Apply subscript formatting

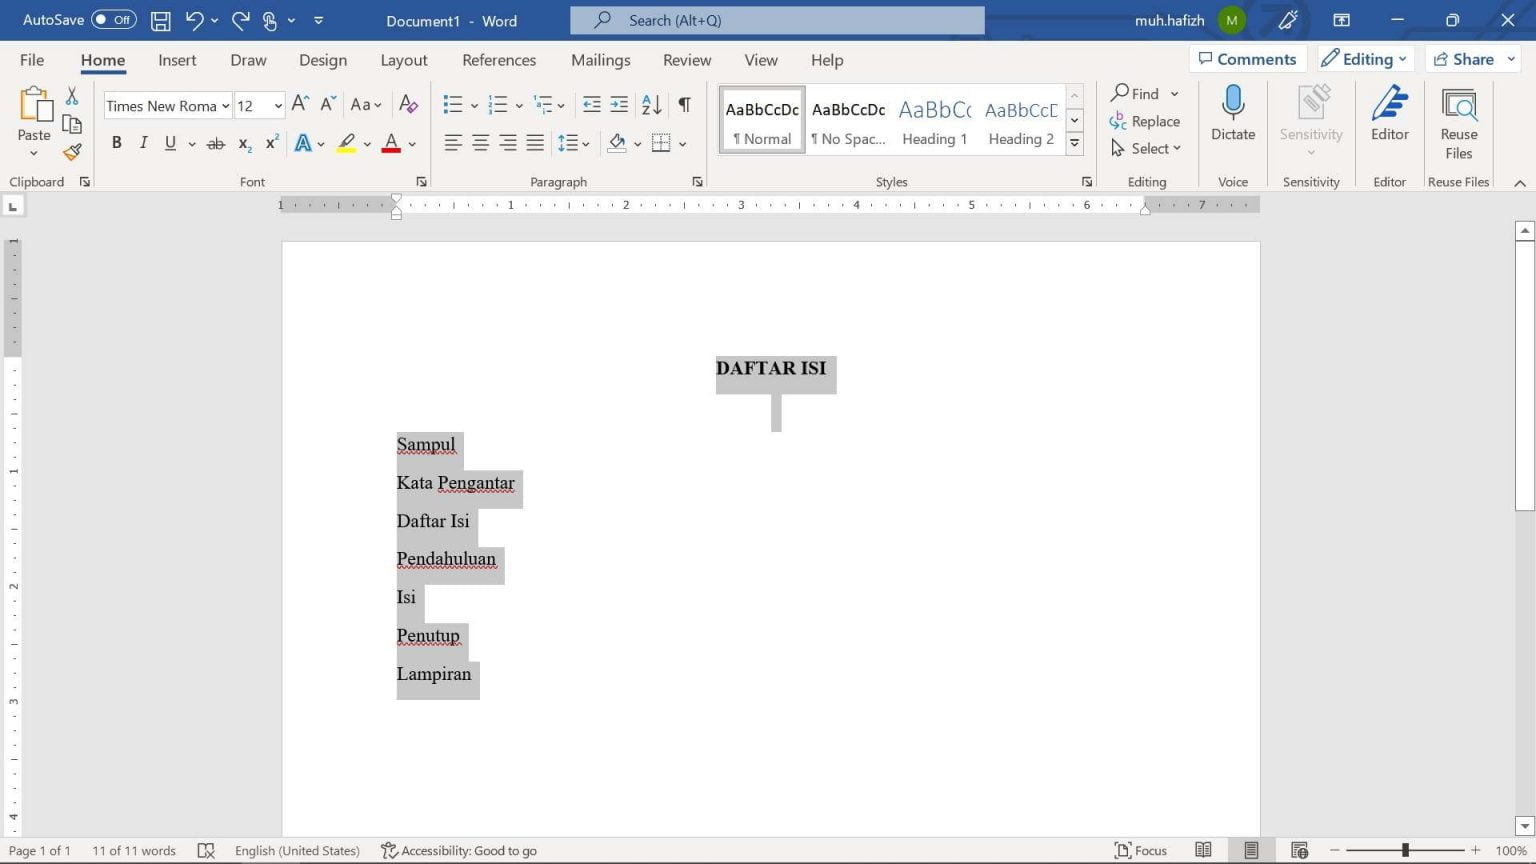click(243, 143)
